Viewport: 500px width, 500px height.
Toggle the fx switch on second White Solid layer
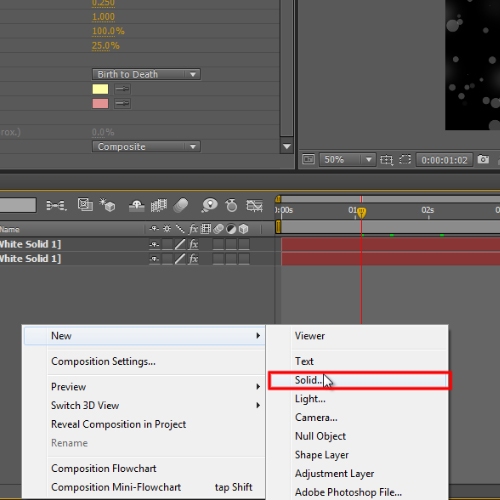point(193,259)
